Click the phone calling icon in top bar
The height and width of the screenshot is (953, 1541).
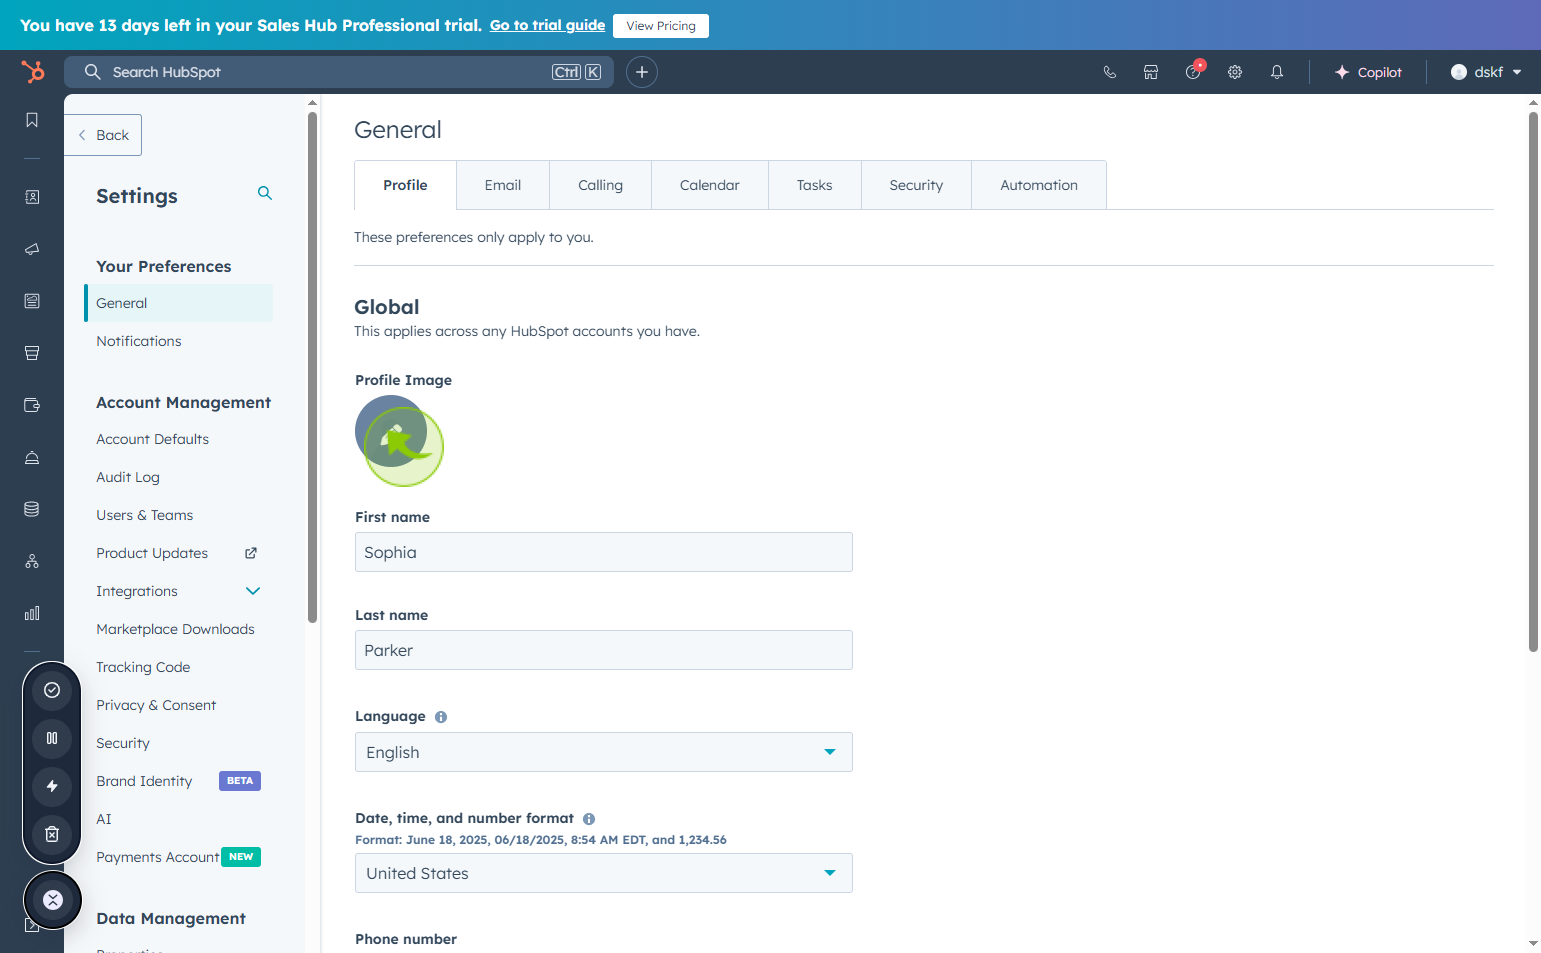click(1109, 72)
